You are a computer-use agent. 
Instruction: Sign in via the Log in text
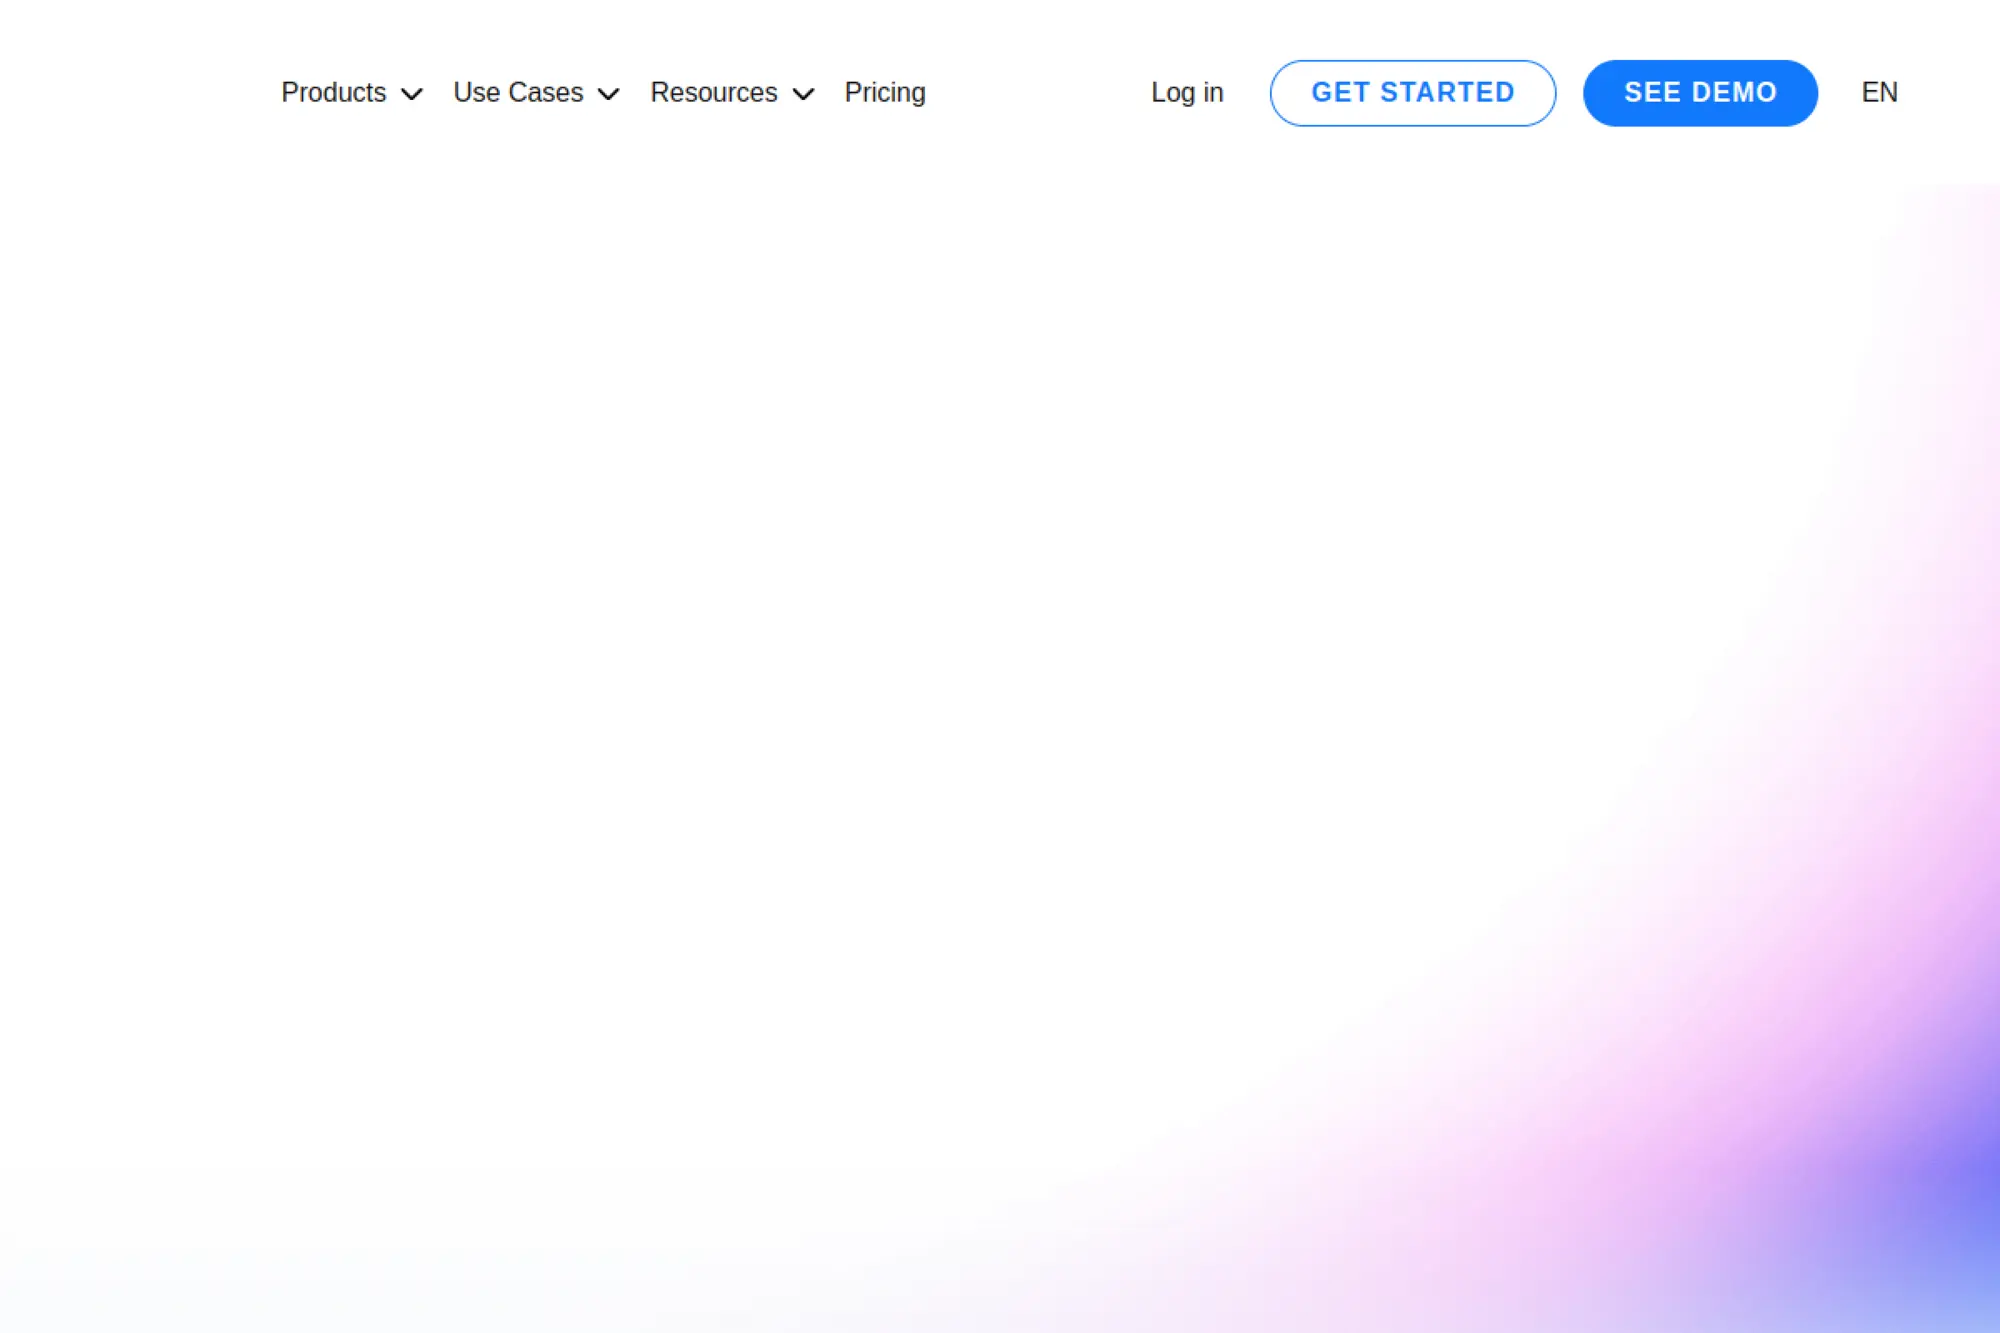[1187, 93]
